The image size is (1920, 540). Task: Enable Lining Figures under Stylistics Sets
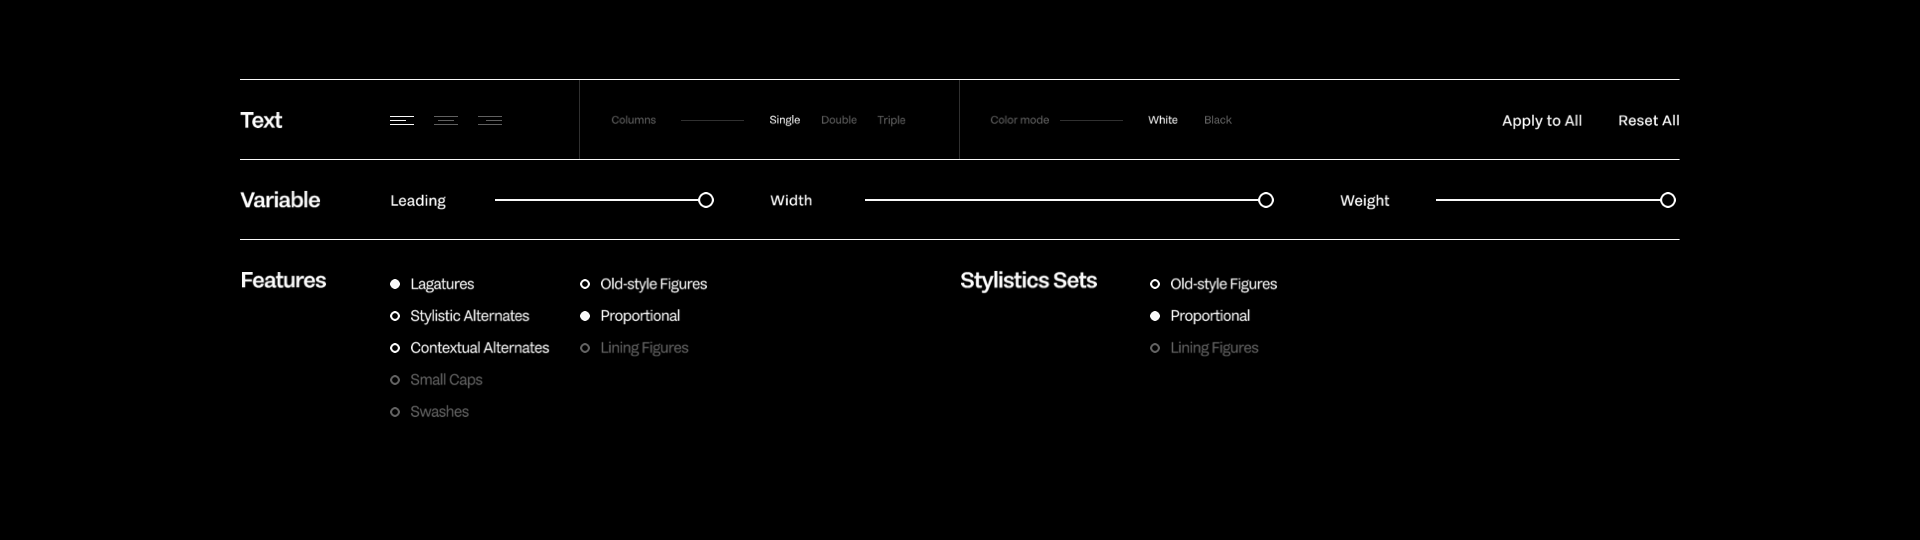tap(1155, 348)
